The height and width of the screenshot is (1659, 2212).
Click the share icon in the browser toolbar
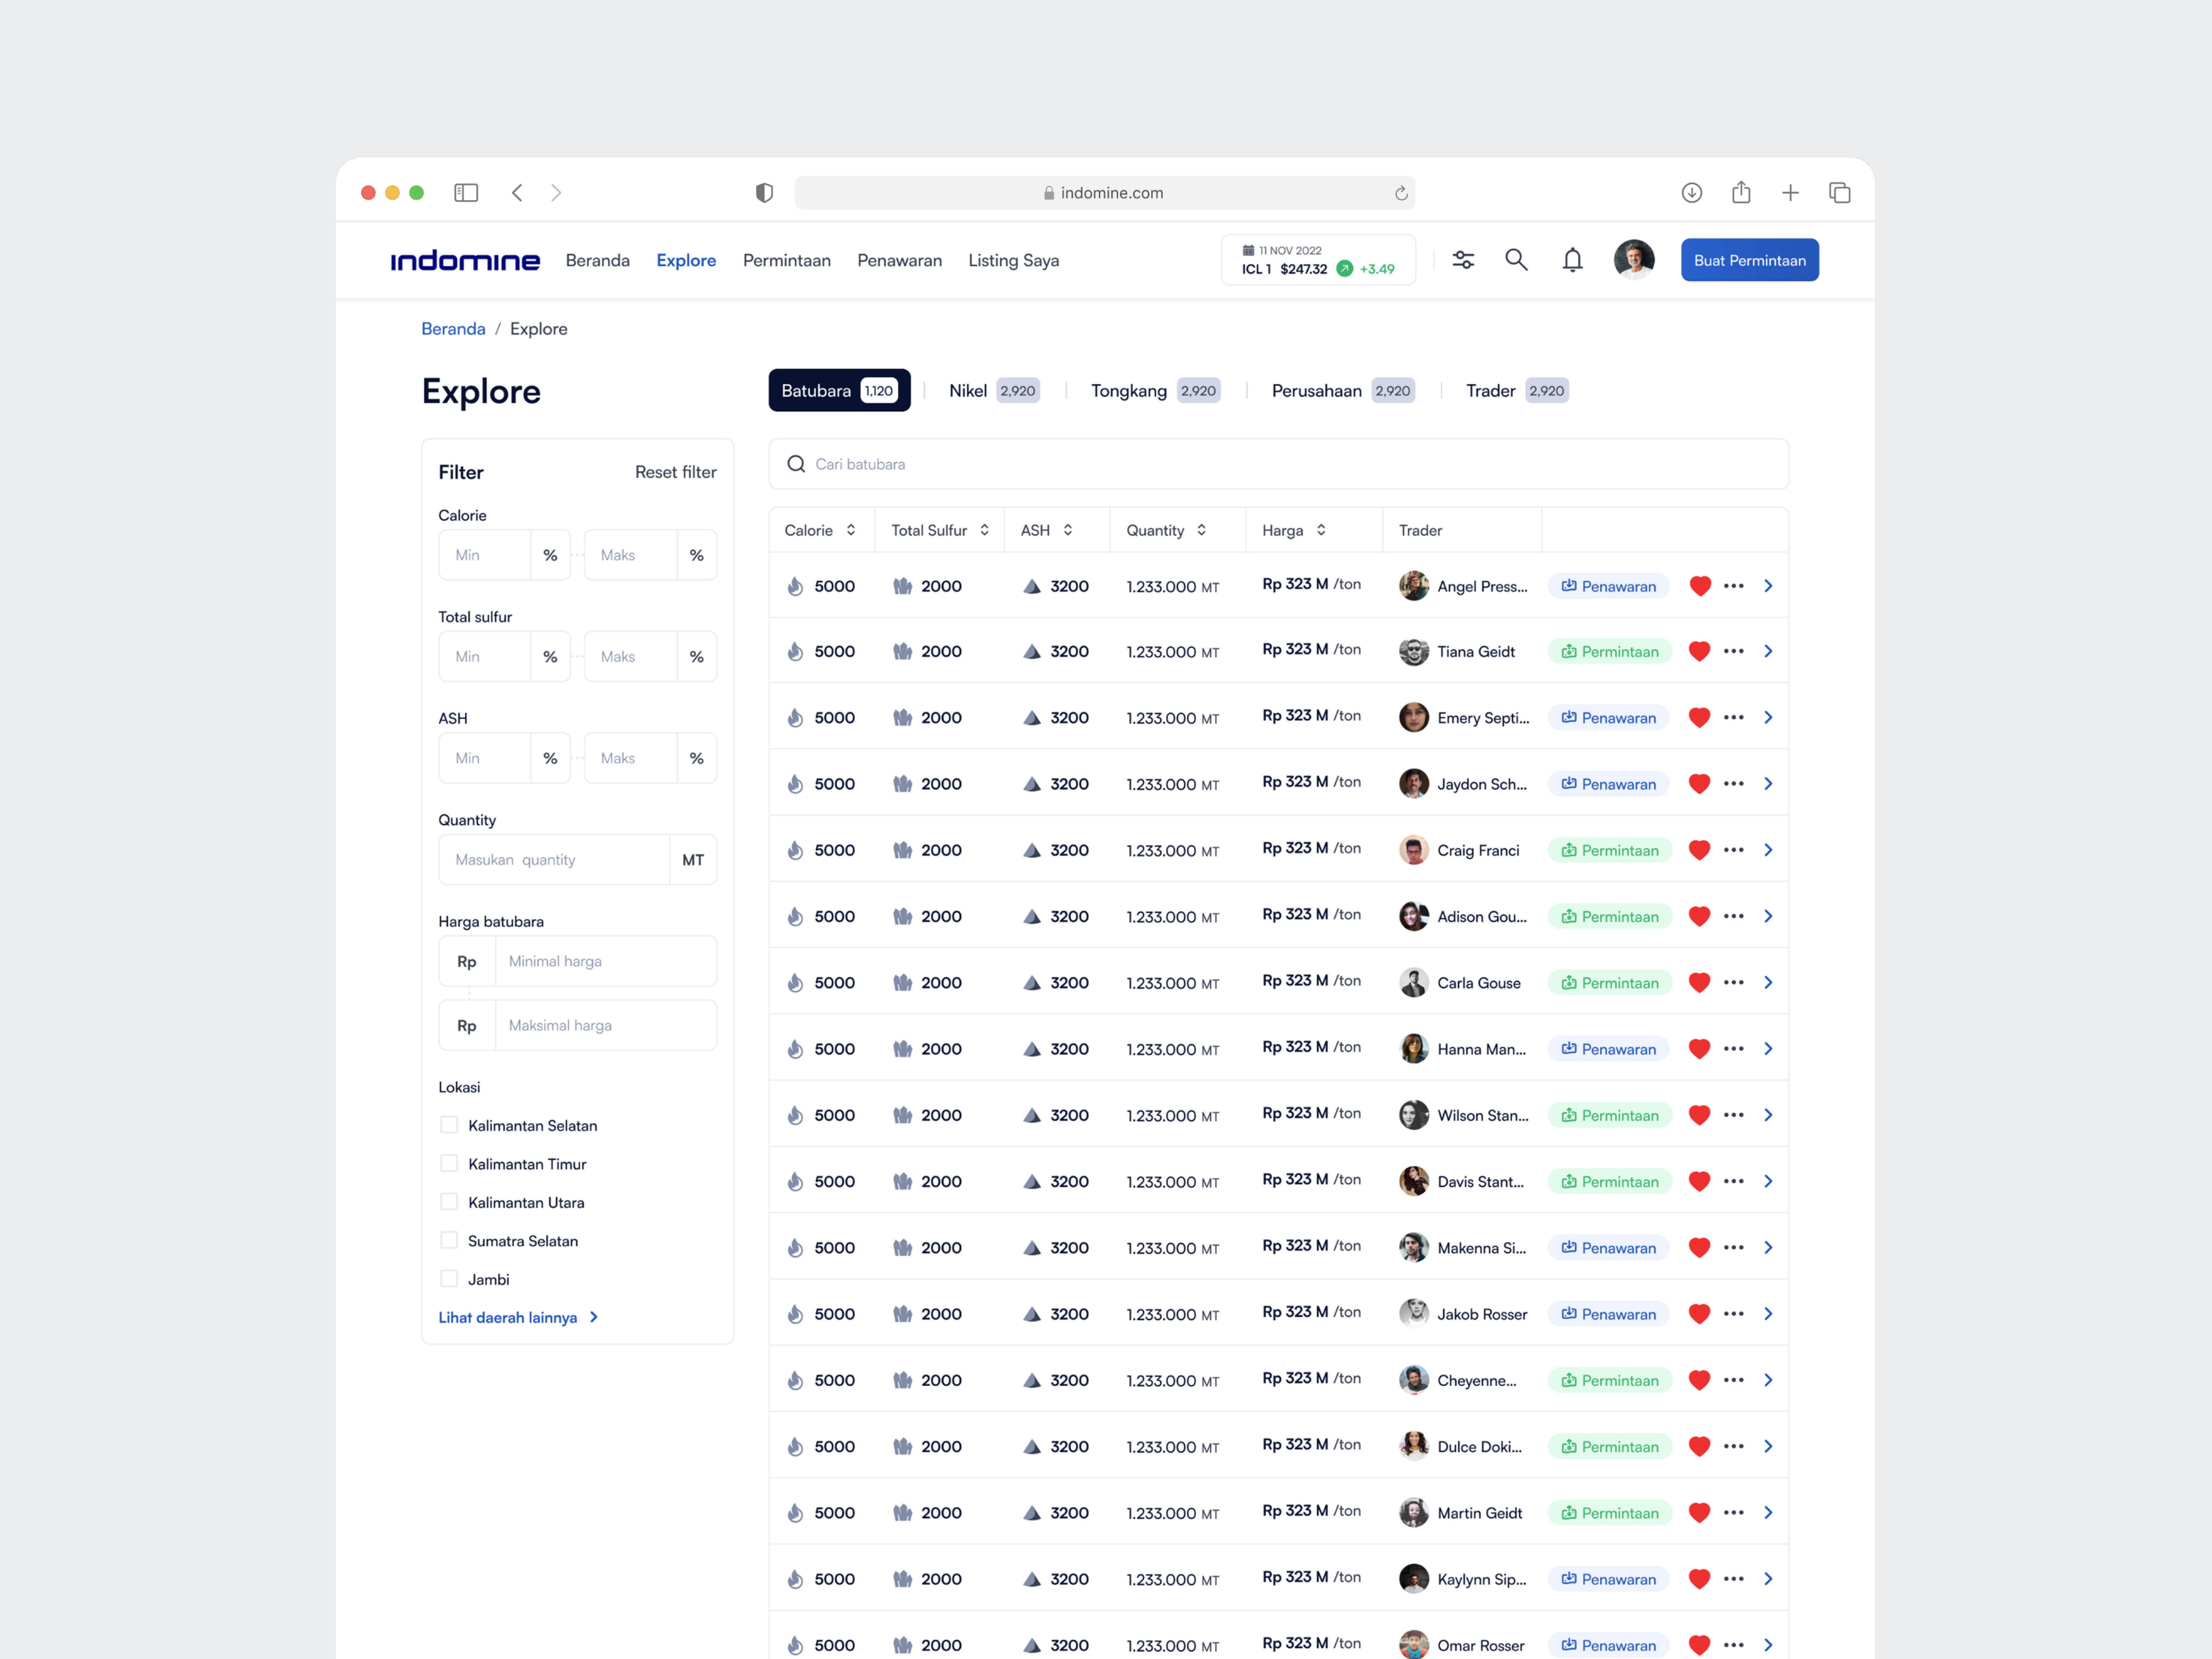click(1741, 192)
